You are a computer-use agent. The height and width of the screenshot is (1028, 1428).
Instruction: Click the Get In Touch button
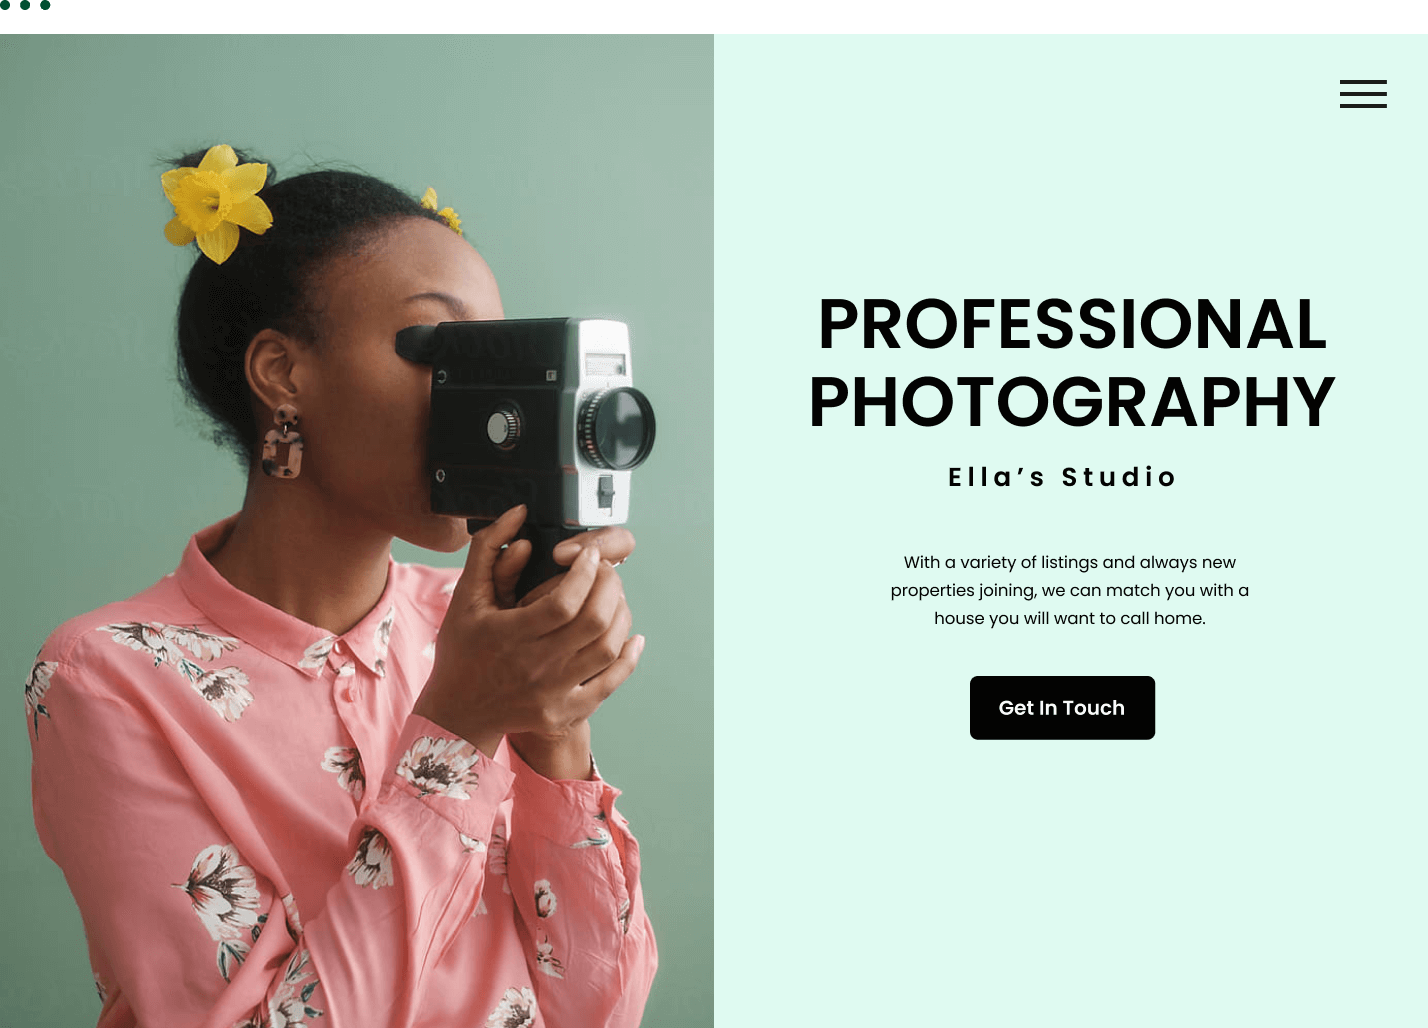[1062, 708]
